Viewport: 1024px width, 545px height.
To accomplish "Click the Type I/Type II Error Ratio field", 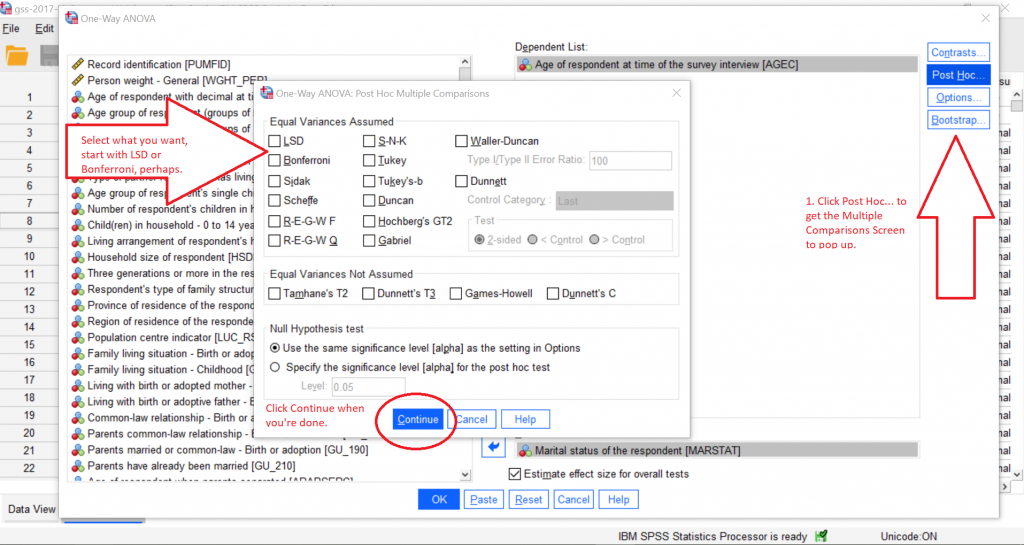I will (630, 161).
